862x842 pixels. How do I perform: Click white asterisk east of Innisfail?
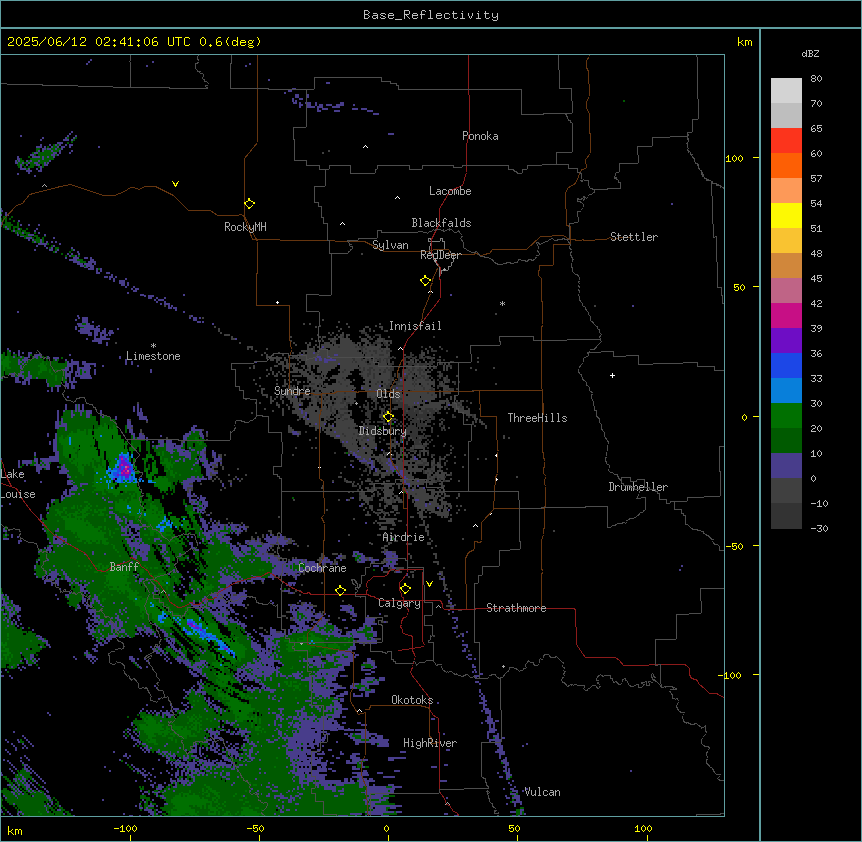click(x=502, y=303)
